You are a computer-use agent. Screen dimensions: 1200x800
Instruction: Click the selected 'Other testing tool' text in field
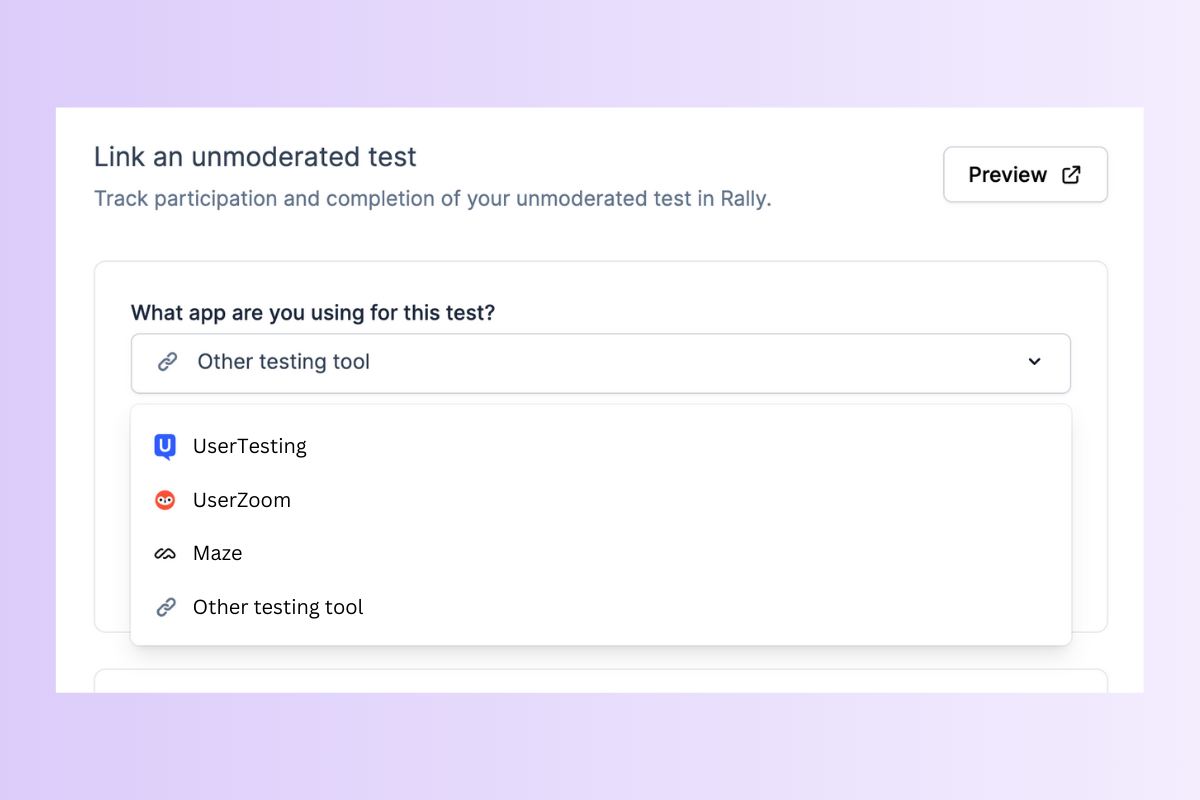pyautogui.click(x=284, y=362)
